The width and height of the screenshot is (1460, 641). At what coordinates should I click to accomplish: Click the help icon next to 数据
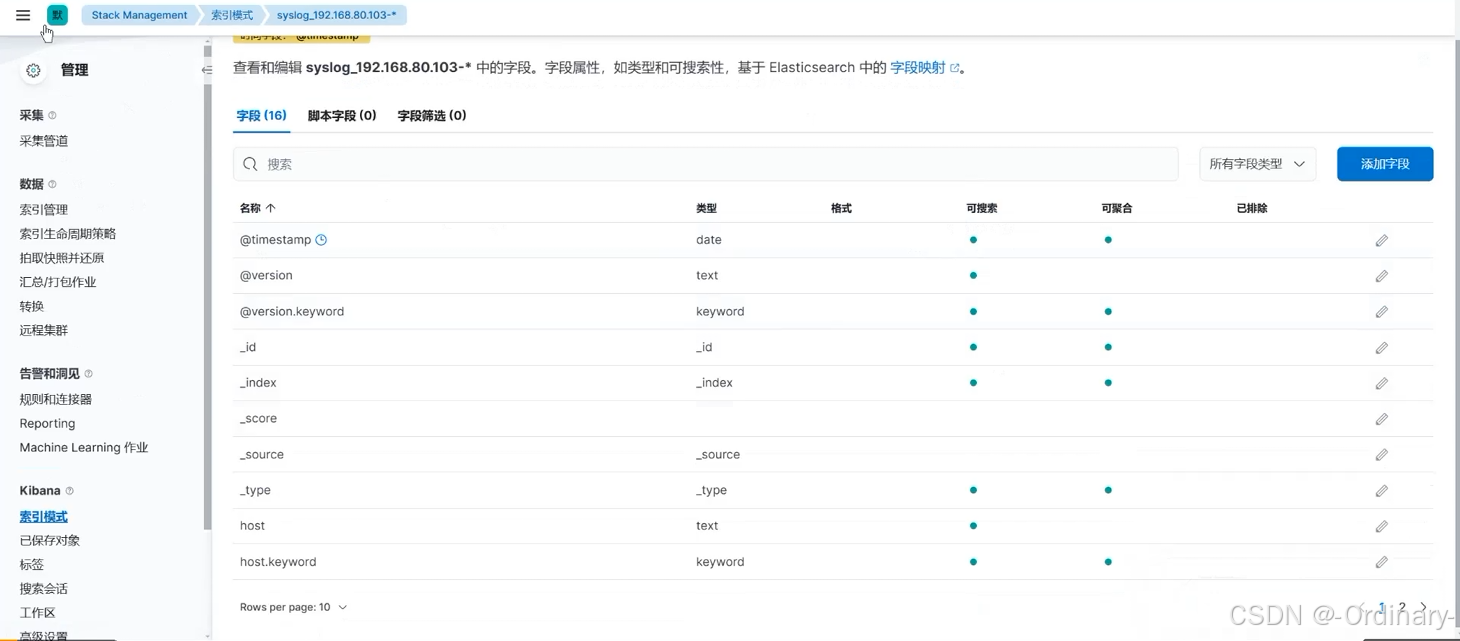[x=53, y=184]
